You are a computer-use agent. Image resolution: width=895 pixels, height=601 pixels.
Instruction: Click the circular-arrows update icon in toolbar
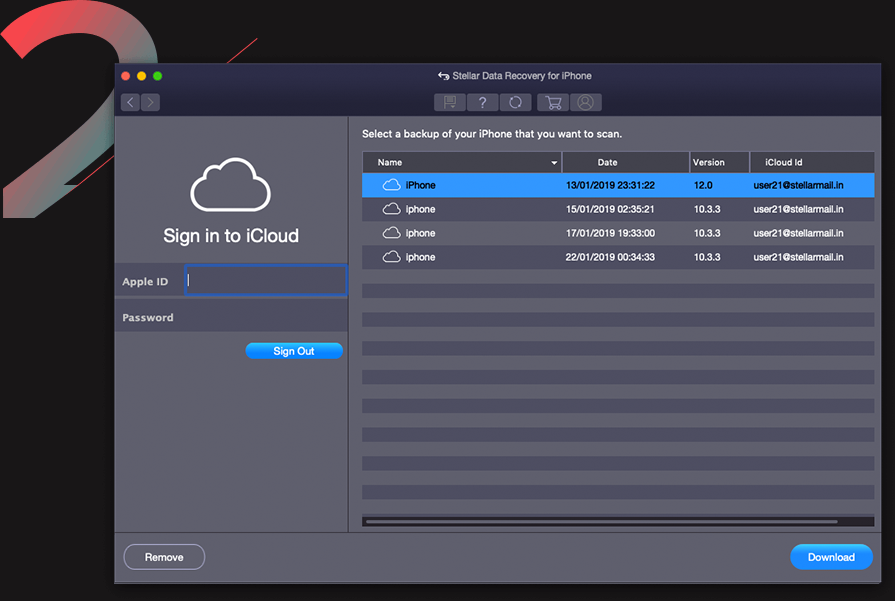coord(515,102)
